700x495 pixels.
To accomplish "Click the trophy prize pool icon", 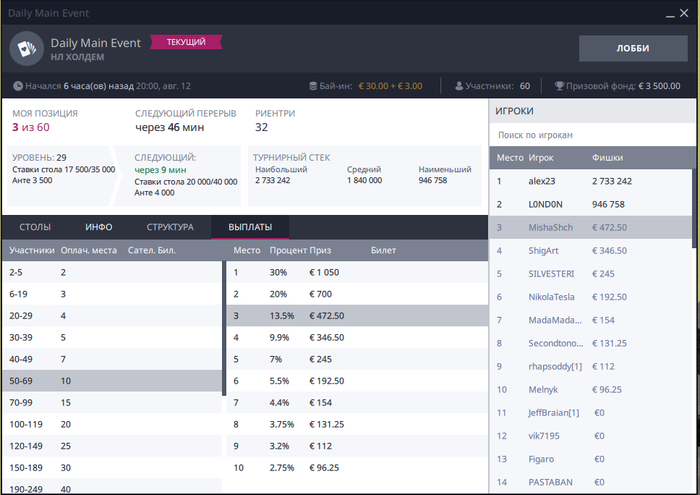I will tap(559, 86).
